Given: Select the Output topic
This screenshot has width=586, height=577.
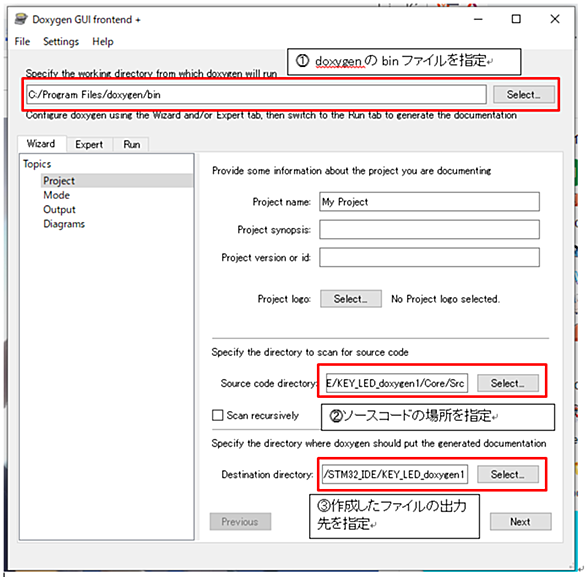Looking at the screenshot, I should coord(59,210).
